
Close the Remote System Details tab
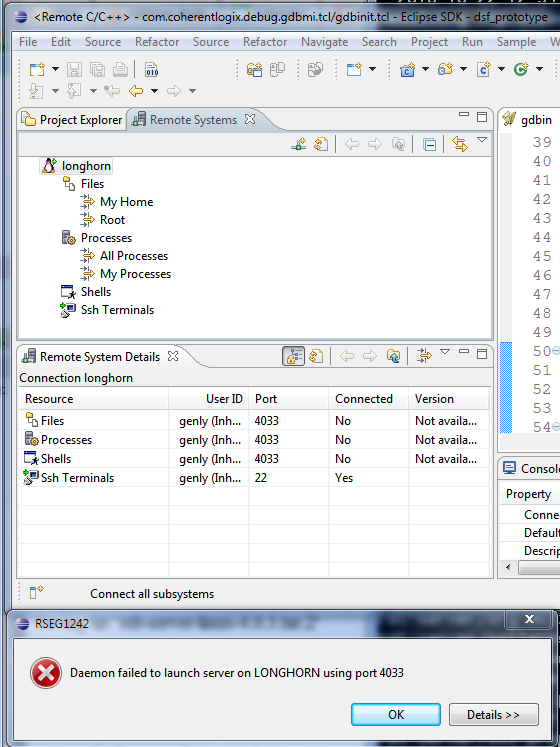[173, 356]
